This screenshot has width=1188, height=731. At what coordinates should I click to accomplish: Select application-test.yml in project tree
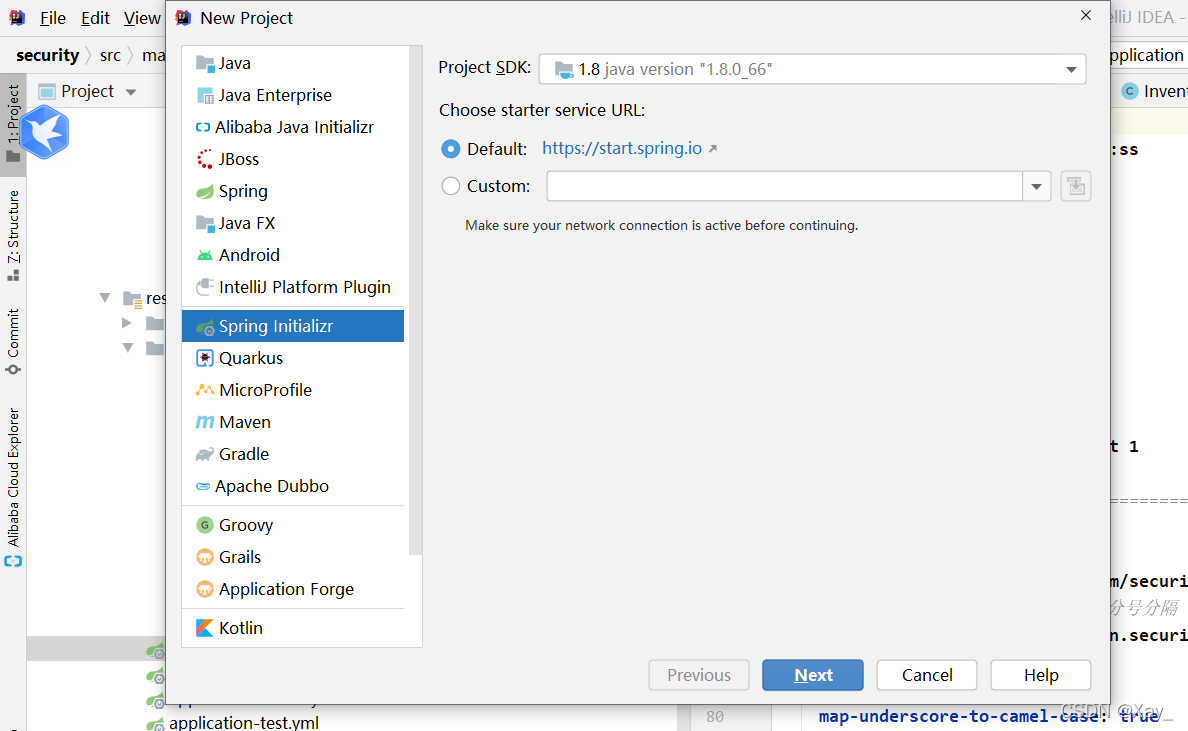pos(243,723)
